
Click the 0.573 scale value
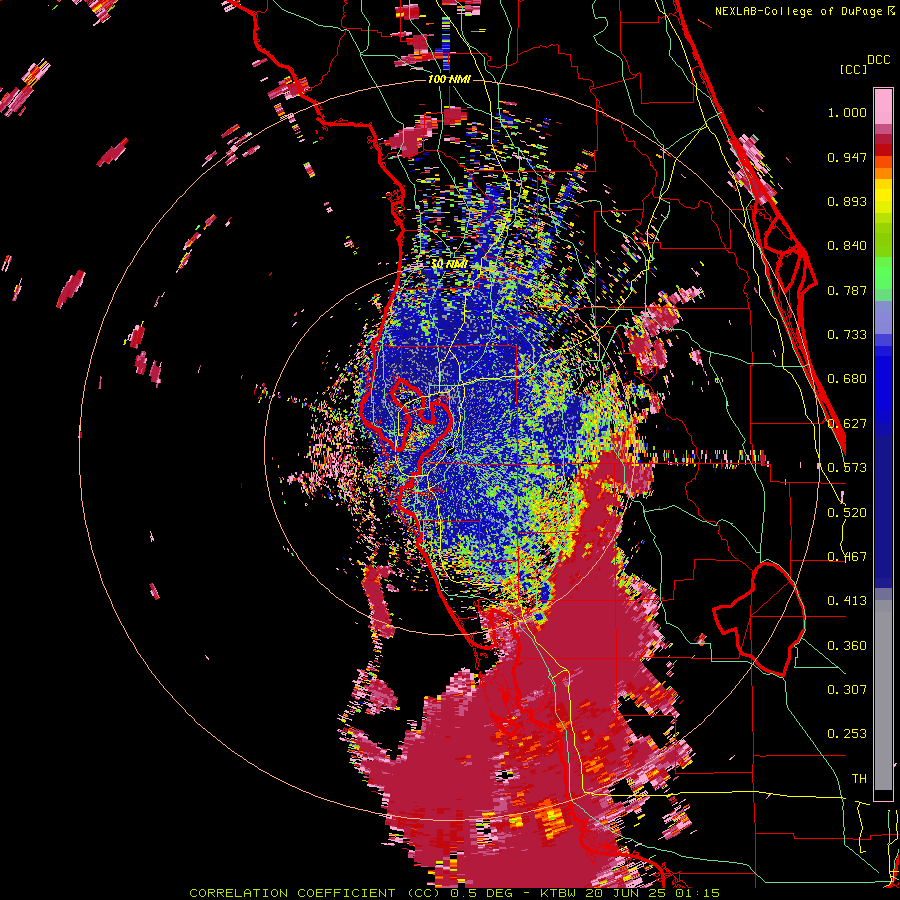847,468
